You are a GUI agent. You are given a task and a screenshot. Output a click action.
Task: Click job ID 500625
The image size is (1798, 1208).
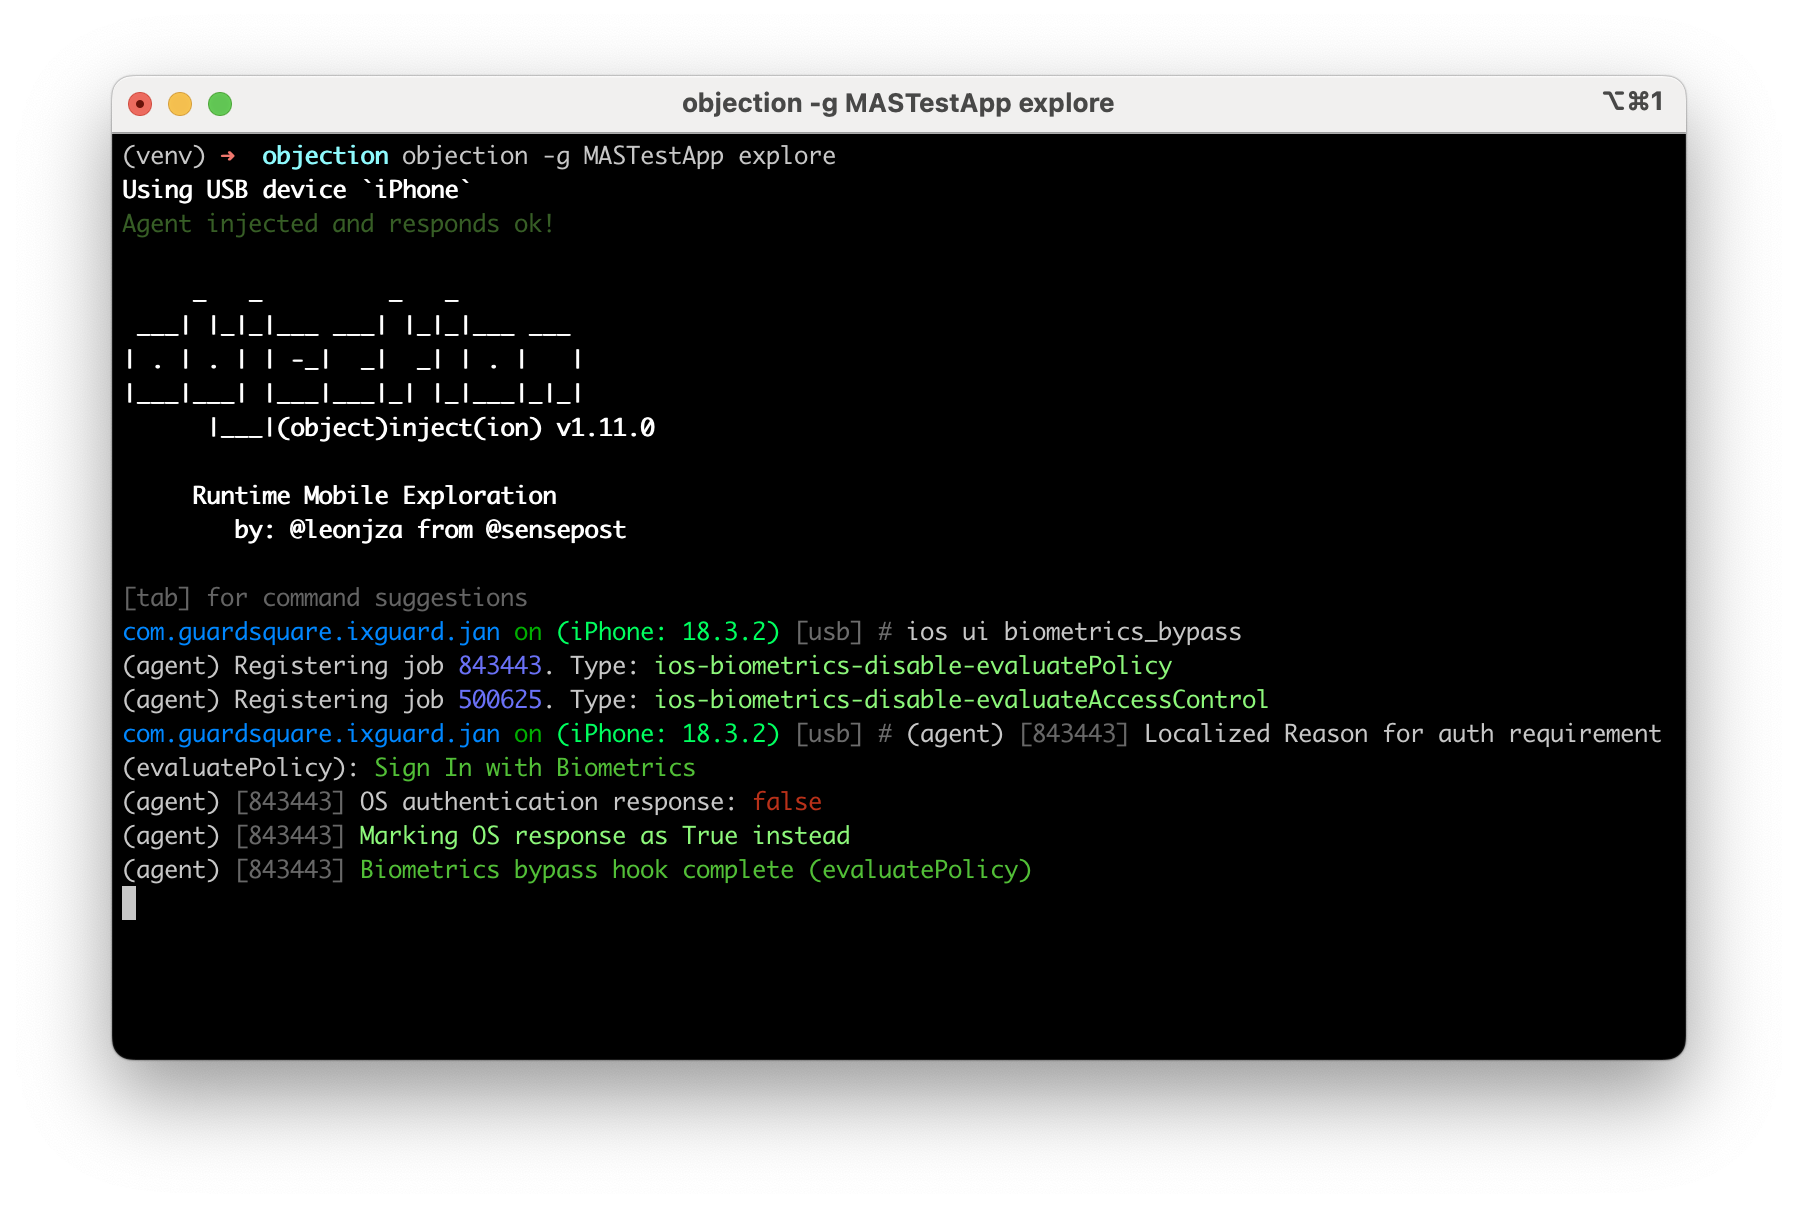[x=499, y=700]
